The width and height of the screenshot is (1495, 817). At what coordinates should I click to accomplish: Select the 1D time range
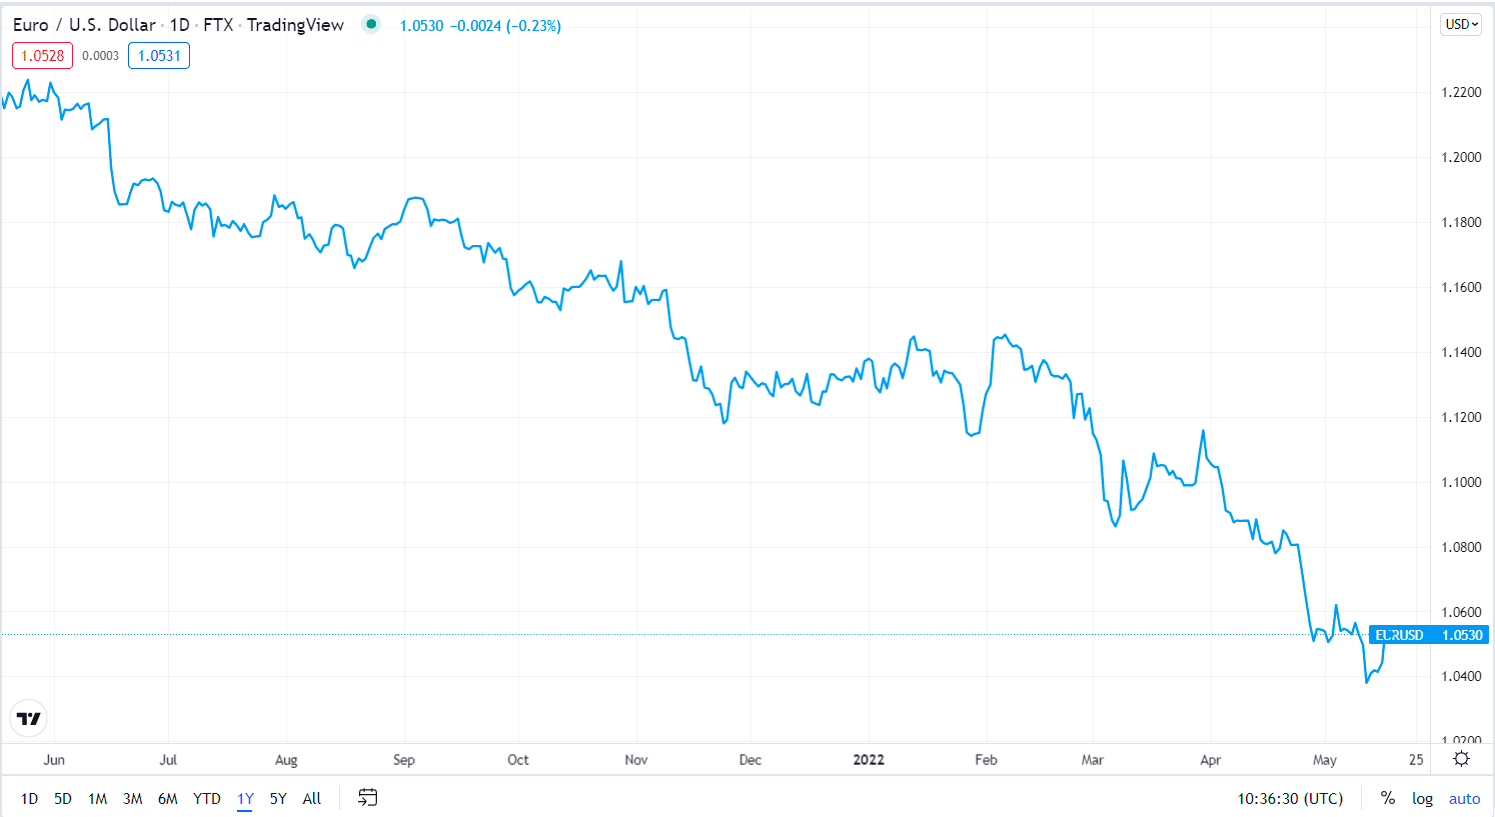(29, 798)
